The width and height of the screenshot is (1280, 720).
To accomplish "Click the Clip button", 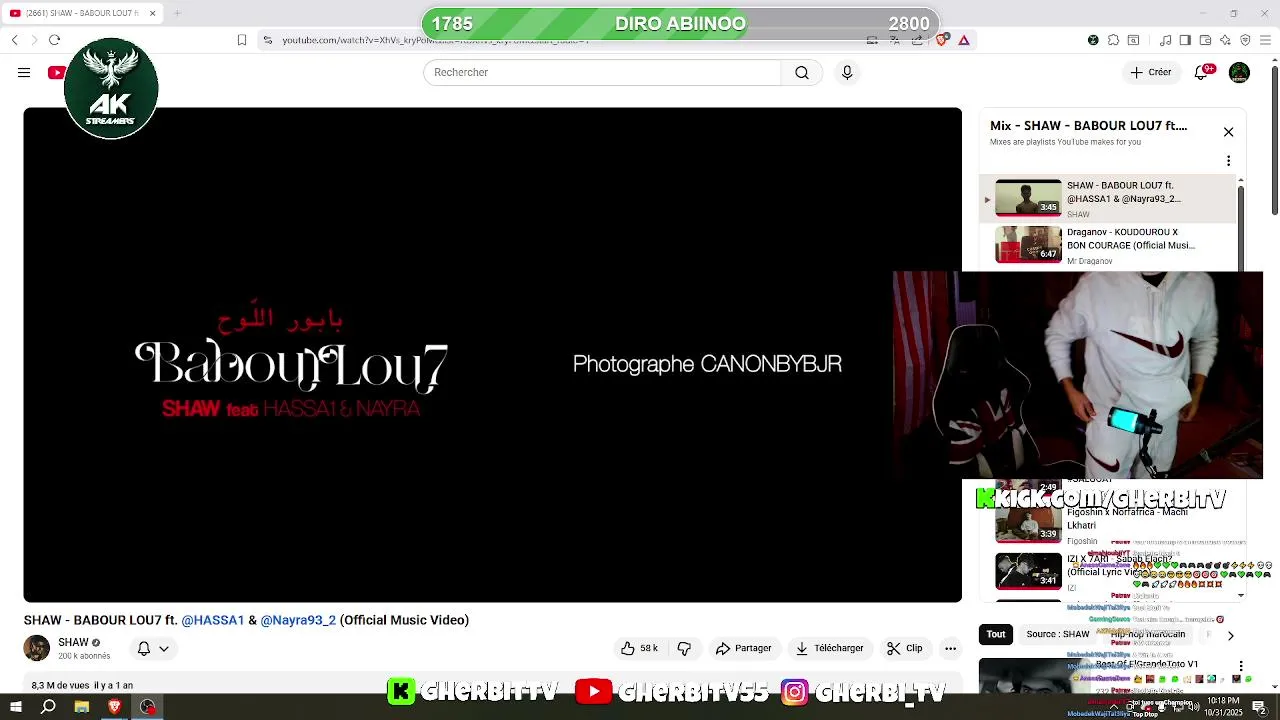I will click(x=904, y=648).
